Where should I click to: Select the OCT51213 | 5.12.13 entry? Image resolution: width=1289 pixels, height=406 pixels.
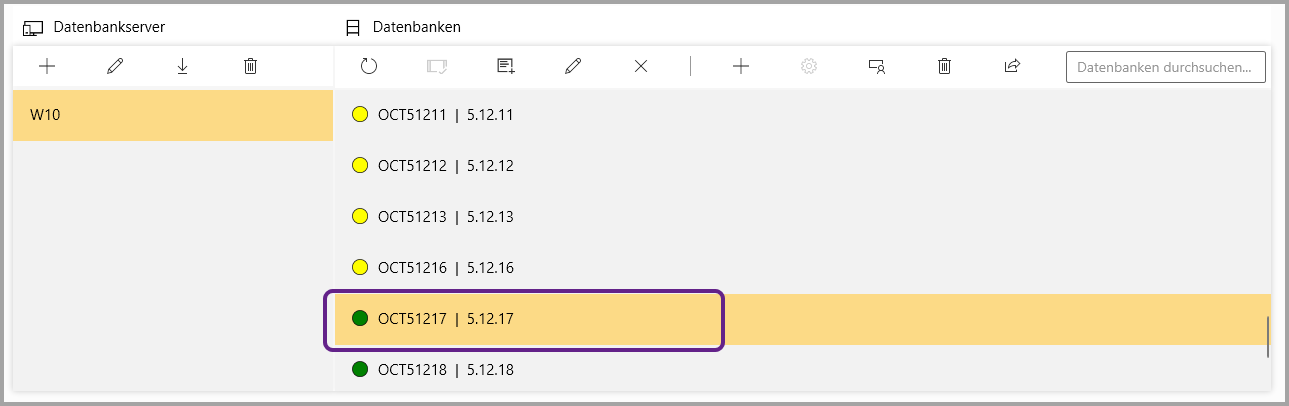tap(445, 217)
